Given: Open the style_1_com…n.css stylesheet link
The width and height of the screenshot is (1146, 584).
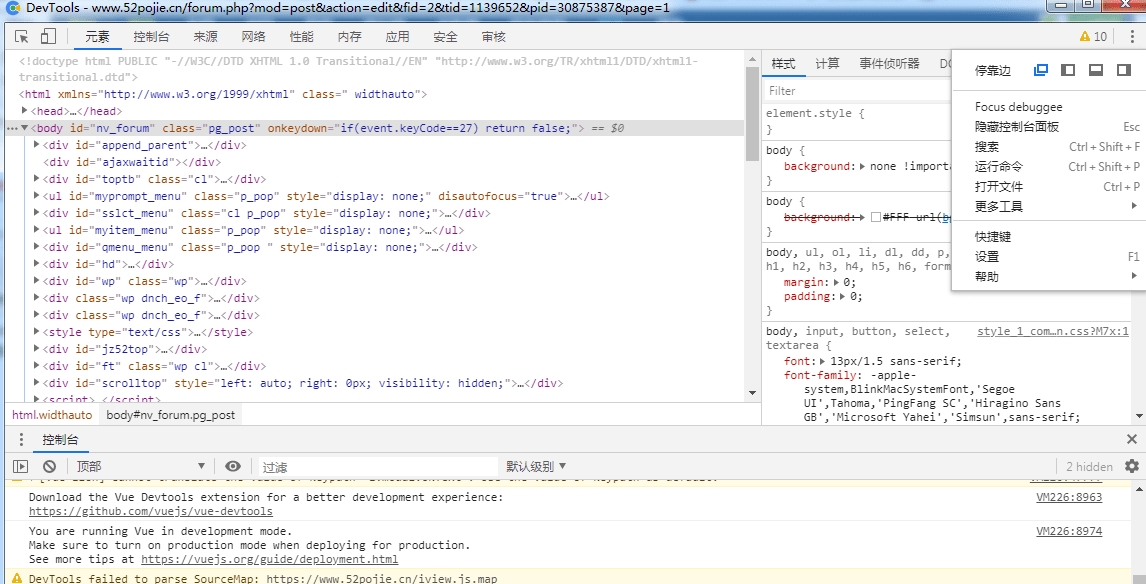Looking at the screenshot, I should click(1053, 331).
